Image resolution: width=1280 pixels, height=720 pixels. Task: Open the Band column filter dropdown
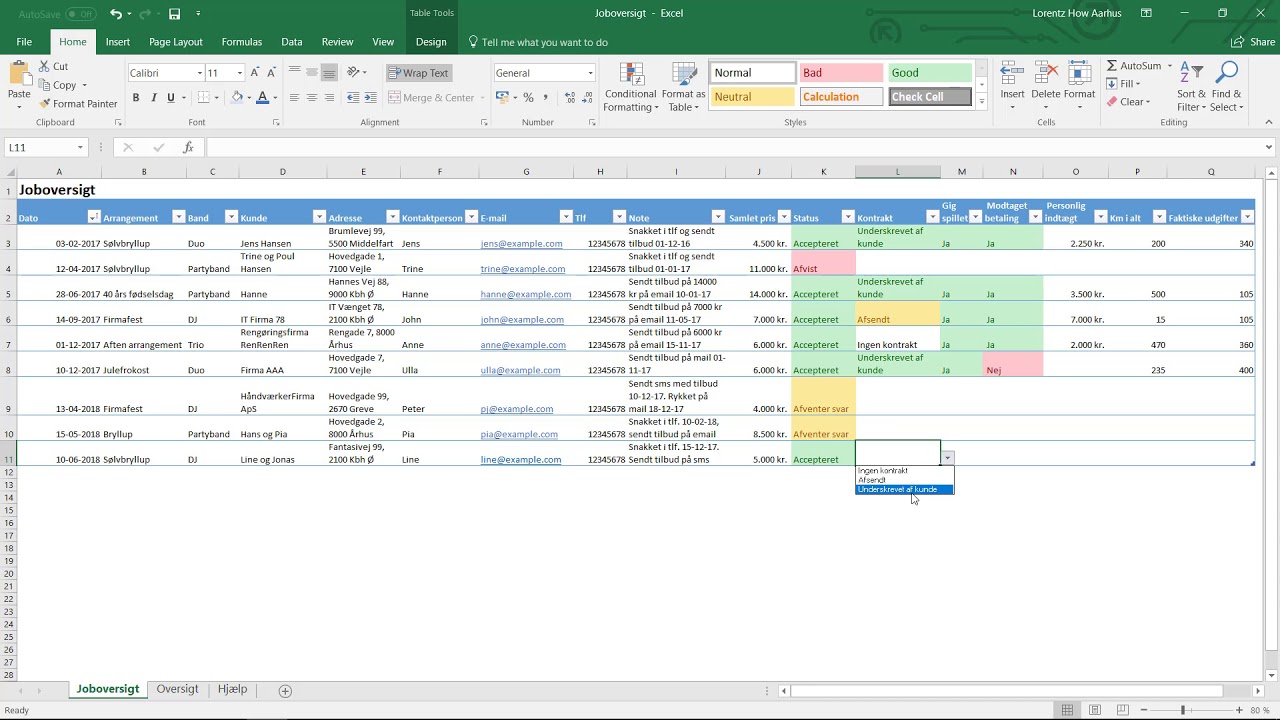pos(231,217)
